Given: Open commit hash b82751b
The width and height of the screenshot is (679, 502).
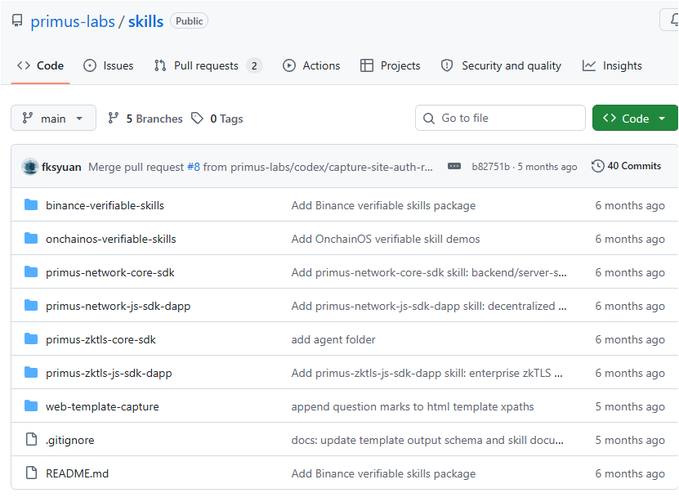Looking at the screenshot, I should tap(491, 167).
